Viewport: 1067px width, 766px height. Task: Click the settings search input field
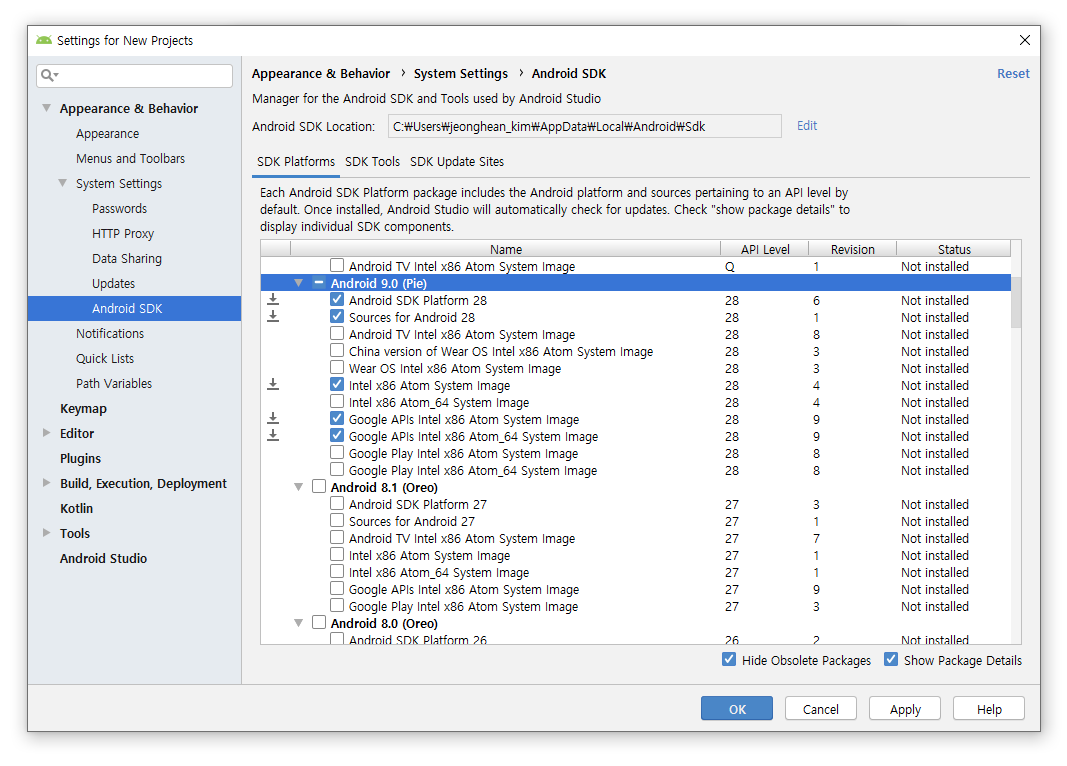pos(135,76)
